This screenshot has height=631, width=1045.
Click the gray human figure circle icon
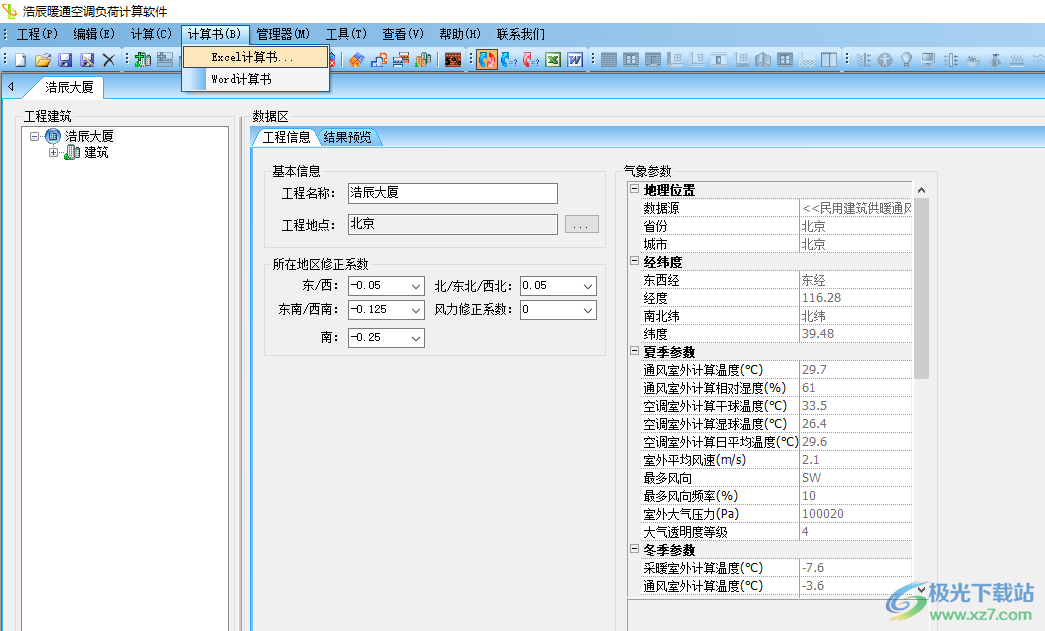[x=884, y=60]
